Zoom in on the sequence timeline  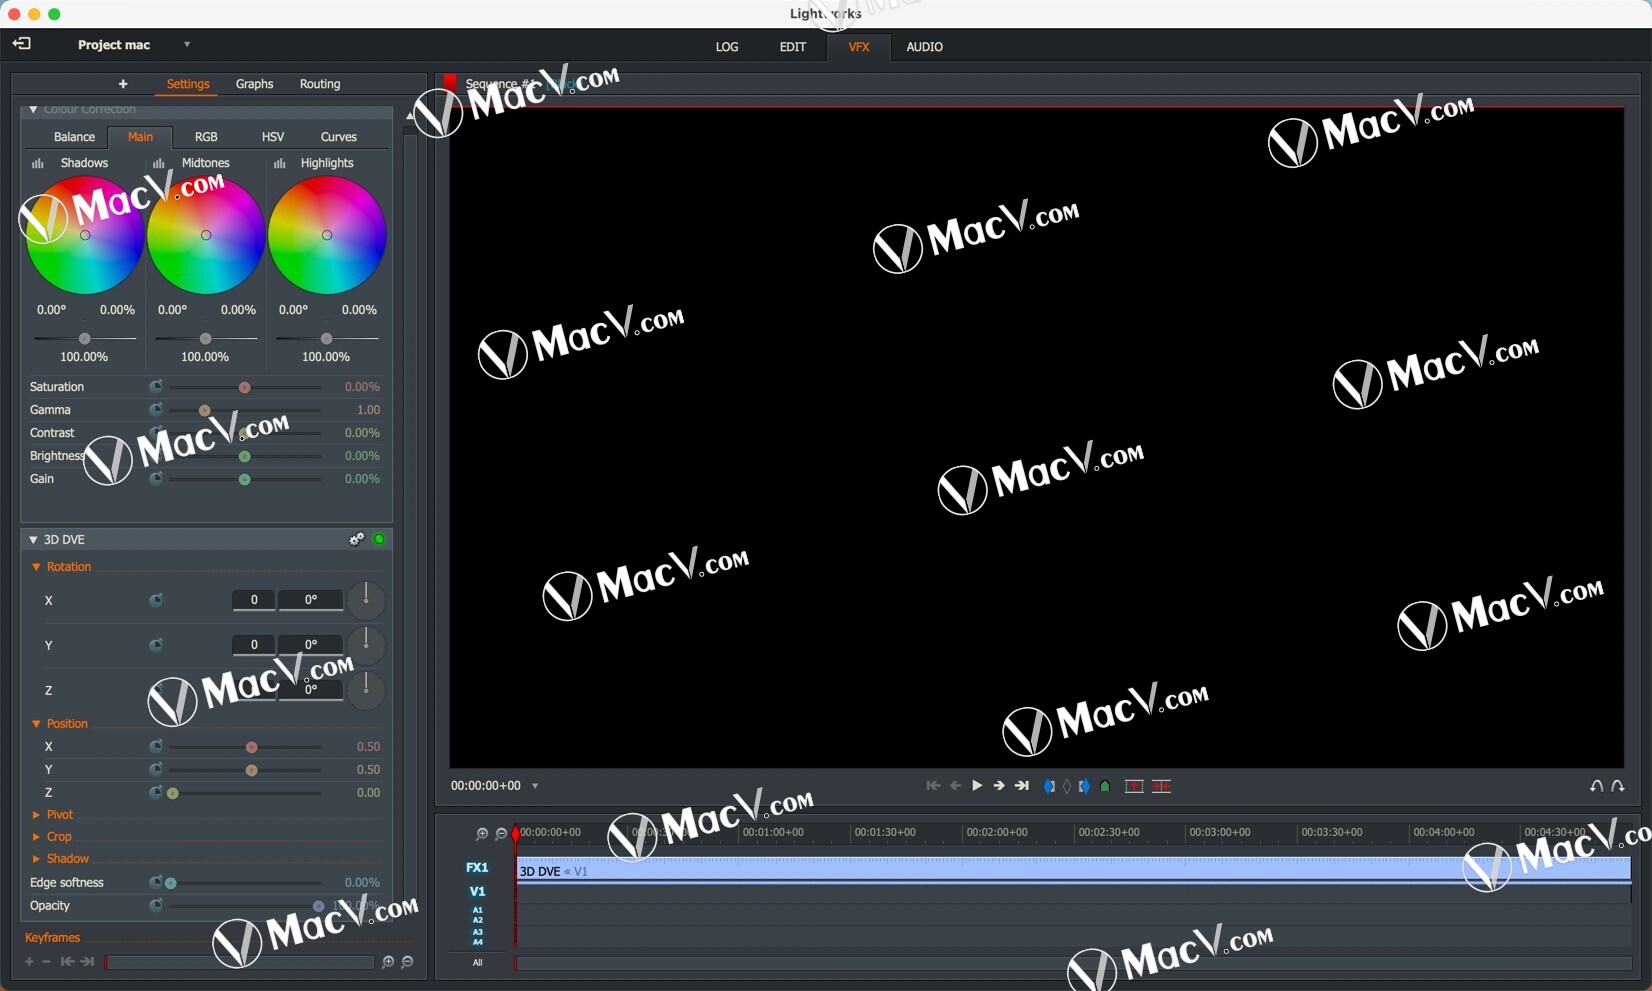pos(482,834)
